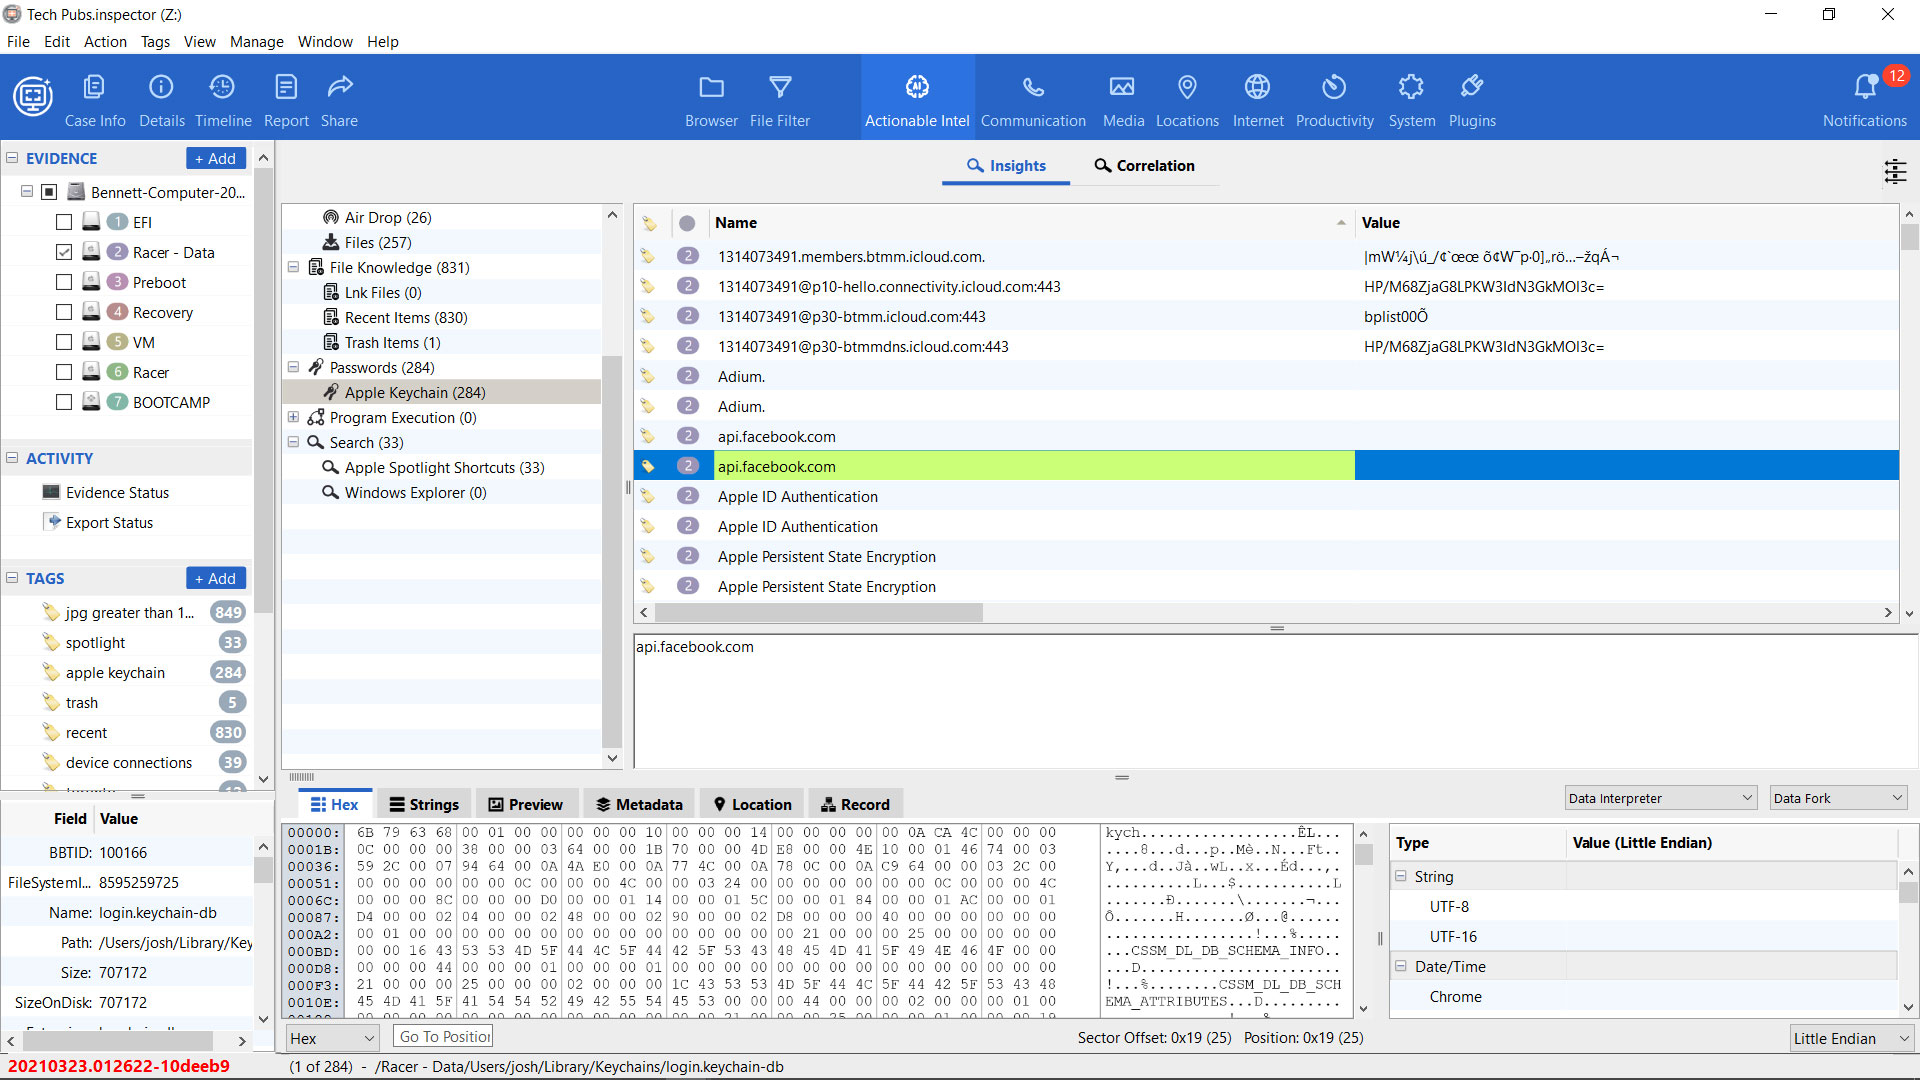Click the Share icon
Image resolution: width=1920 pixels, height=1080 pixels.
tap(339, 97)
